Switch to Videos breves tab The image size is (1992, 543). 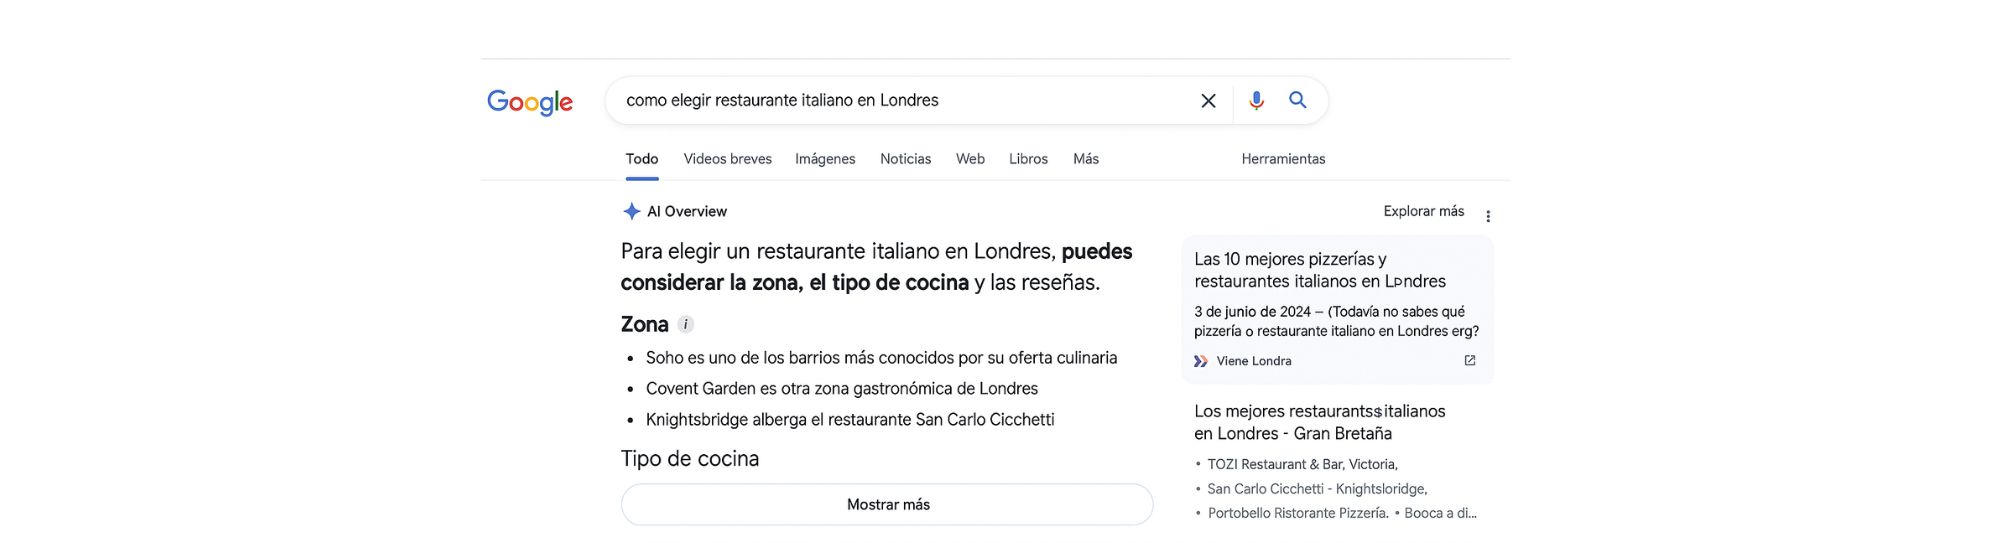728,159
